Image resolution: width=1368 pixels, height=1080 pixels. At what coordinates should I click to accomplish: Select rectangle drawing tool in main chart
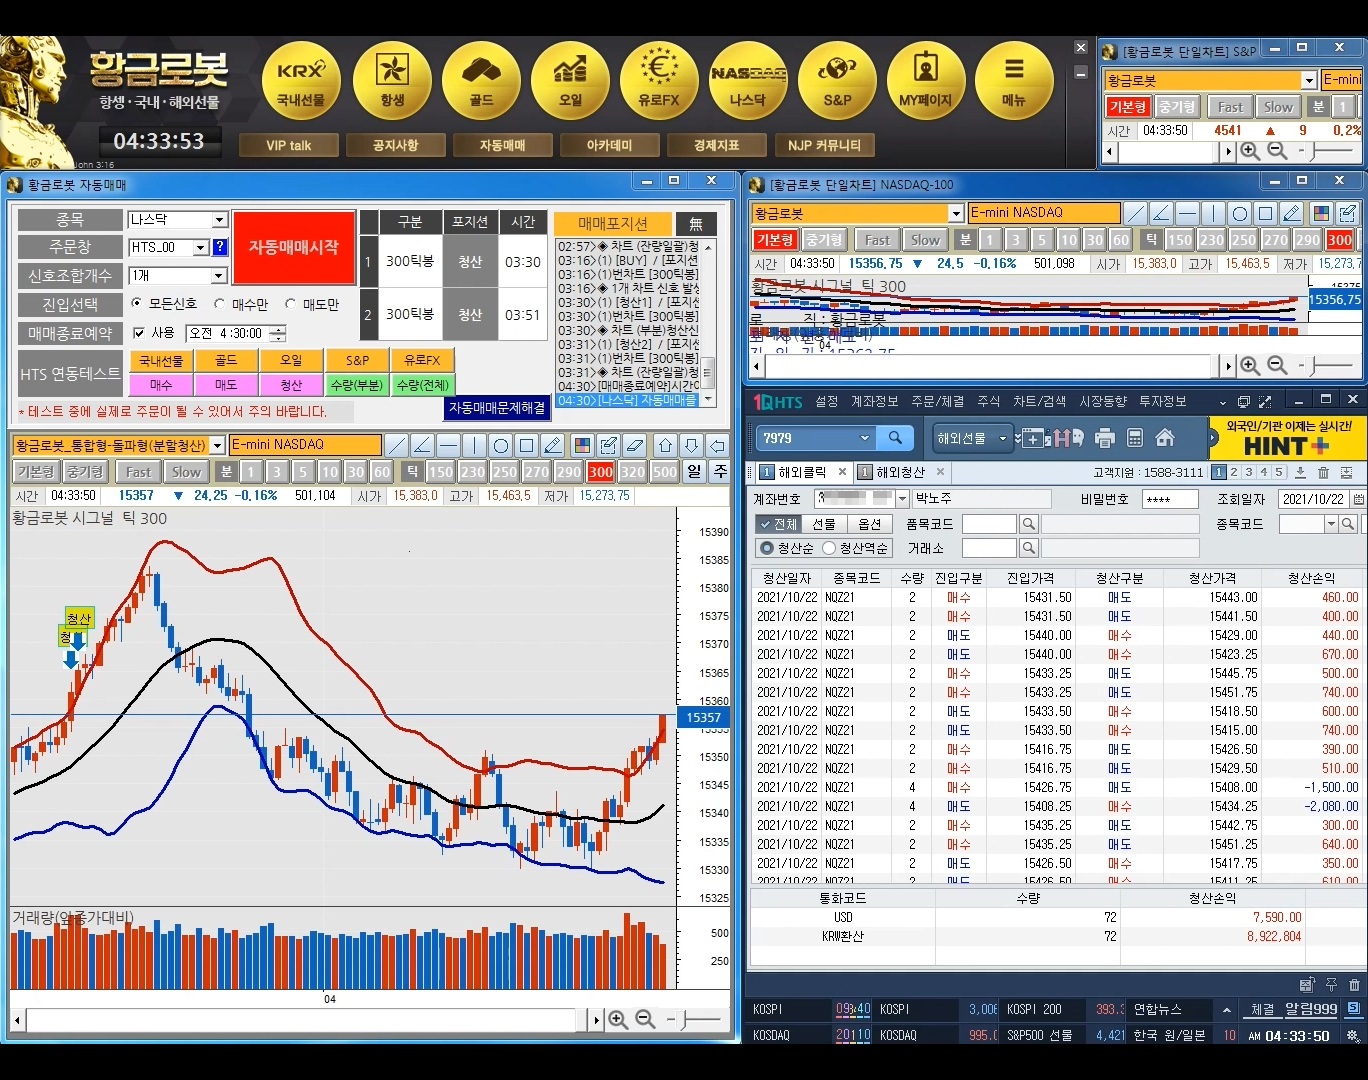527,446
